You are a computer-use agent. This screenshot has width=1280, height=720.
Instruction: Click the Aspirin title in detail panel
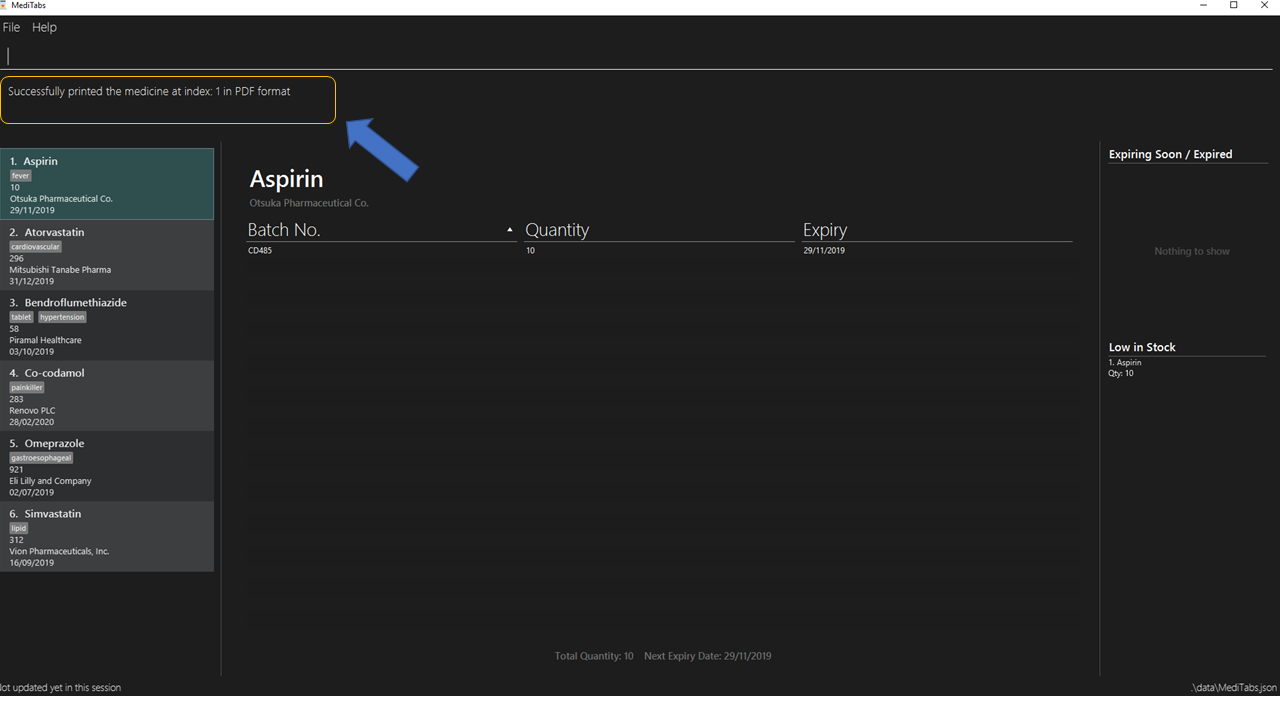tap(286, 179)
